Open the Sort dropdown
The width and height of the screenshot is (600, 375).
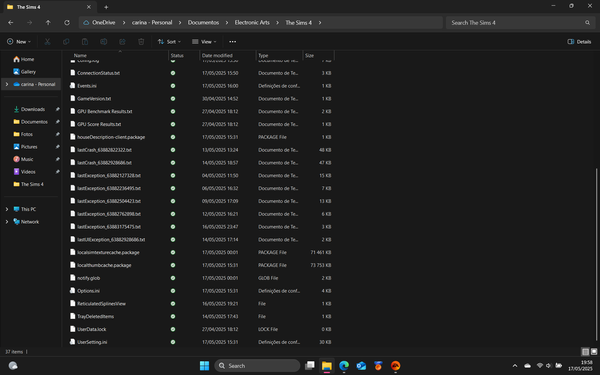pyautogui.click(x=169, y=42)
